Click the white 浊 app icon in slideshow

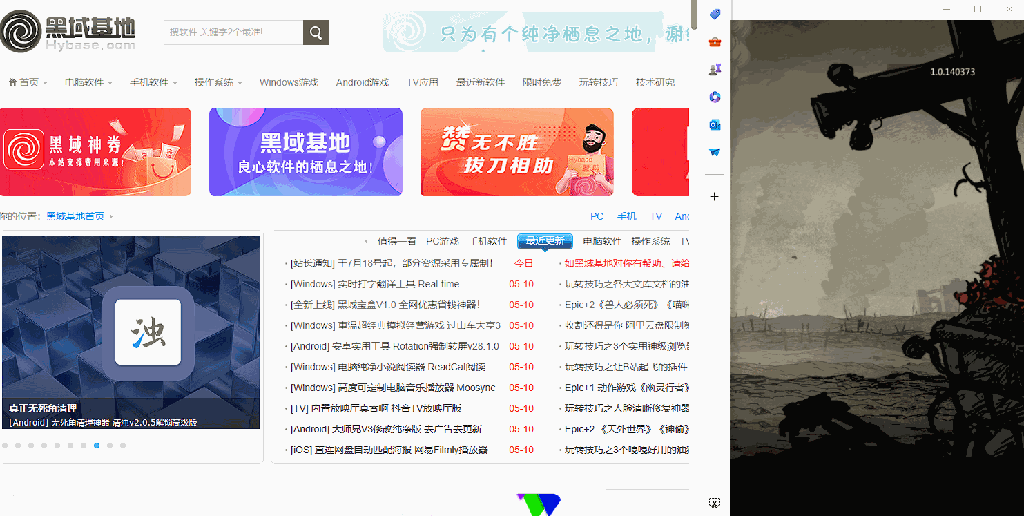point(148,332)
